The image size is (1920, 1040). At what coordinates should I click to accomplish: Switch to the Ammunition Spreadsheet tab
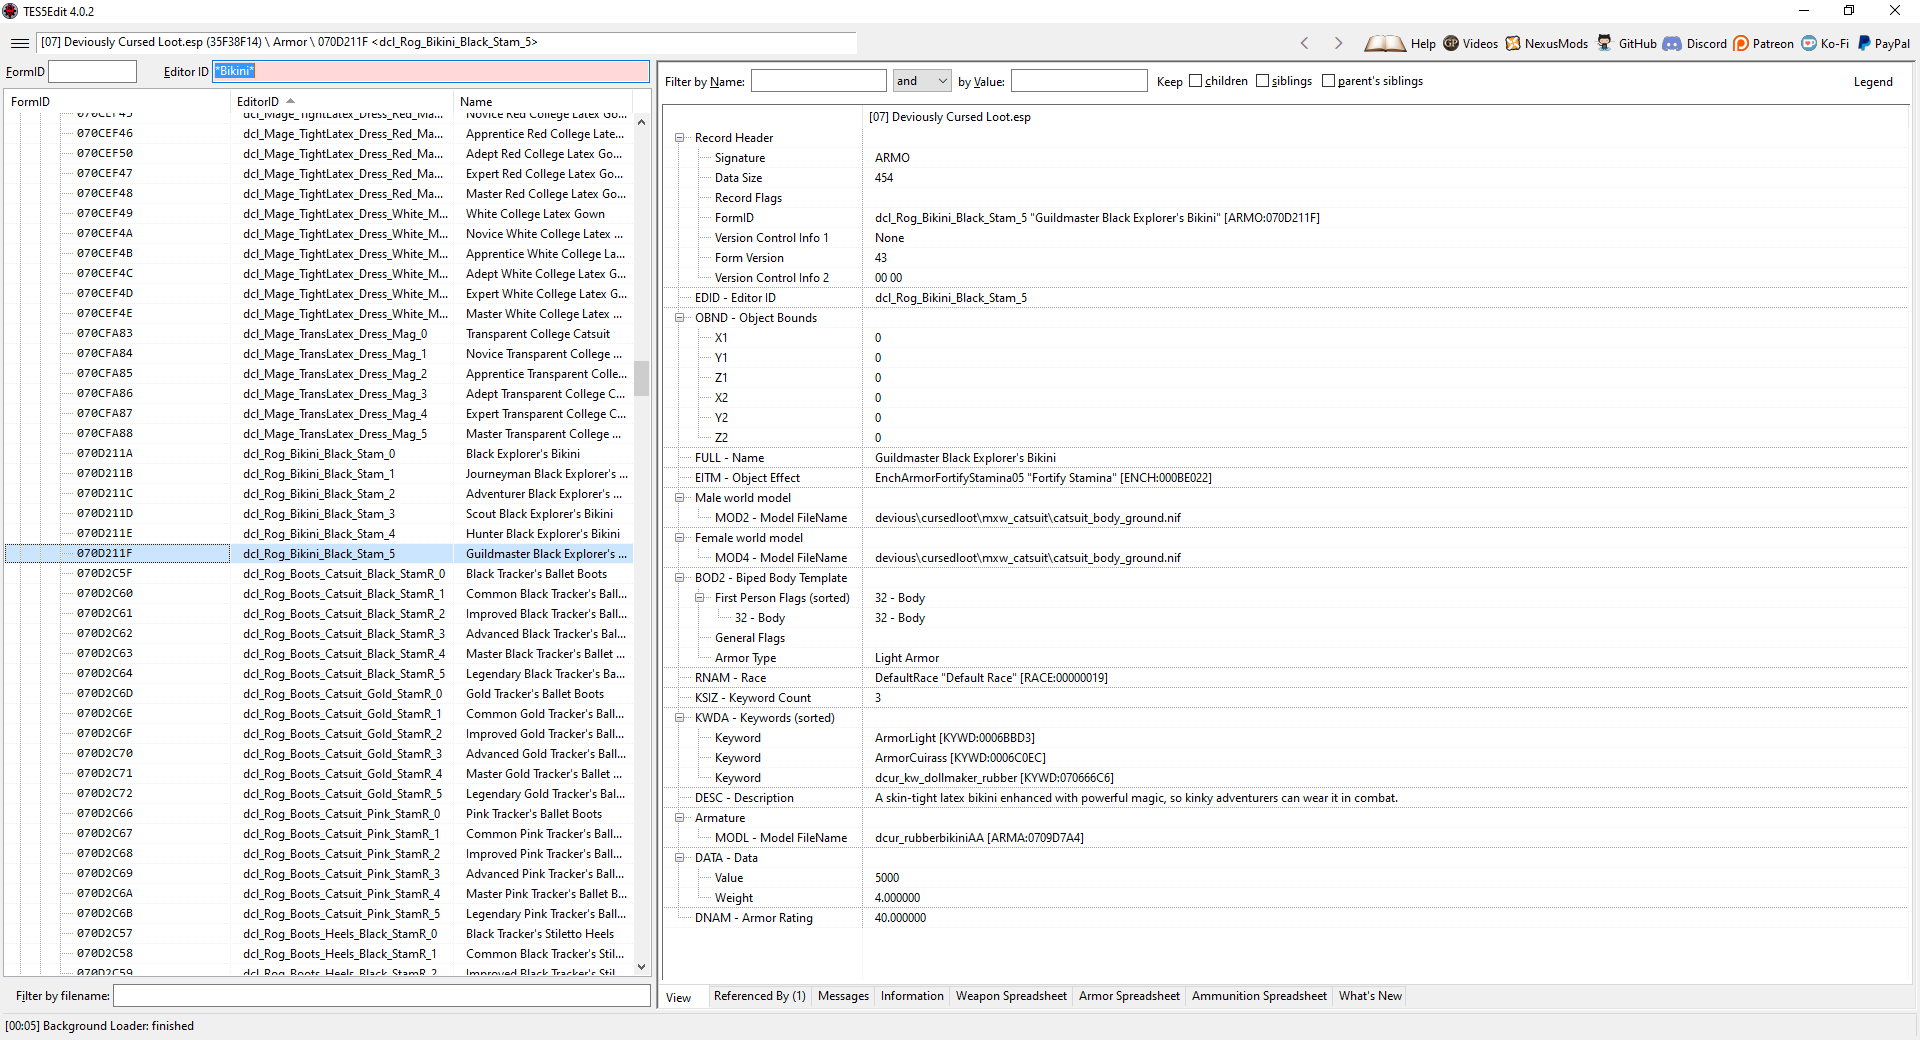click(x=1259, y=996)
